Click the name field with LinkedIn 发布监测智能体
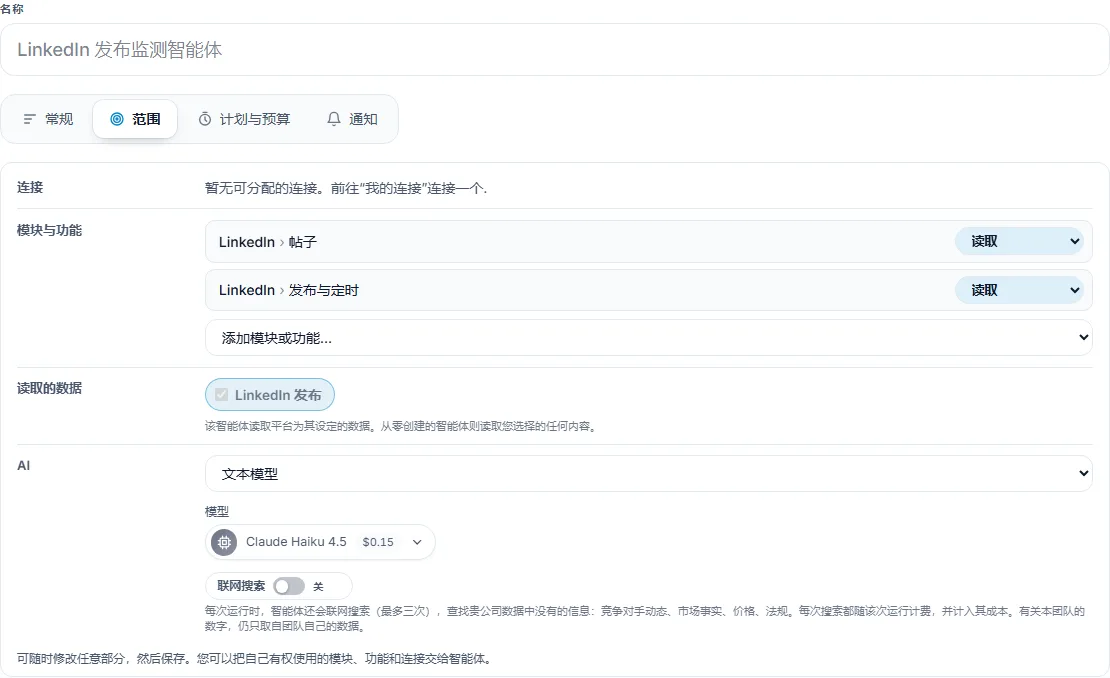 click(x=554, y=50)
